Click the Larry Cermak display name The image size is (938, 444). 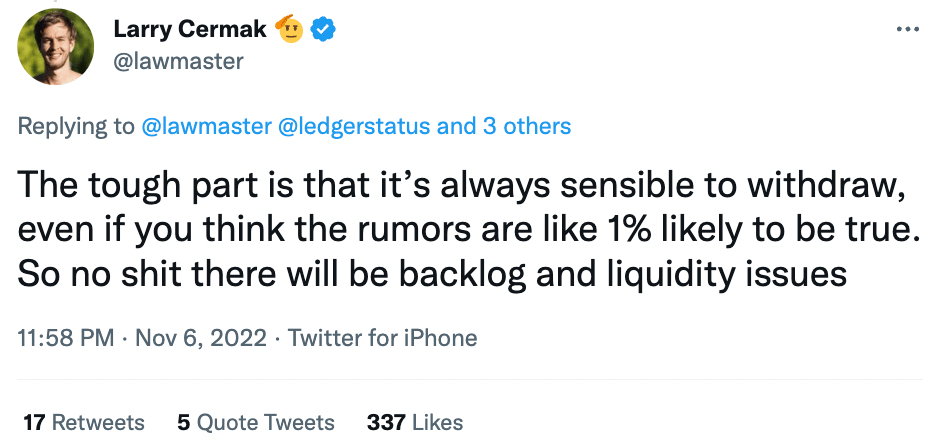[189, 30]
